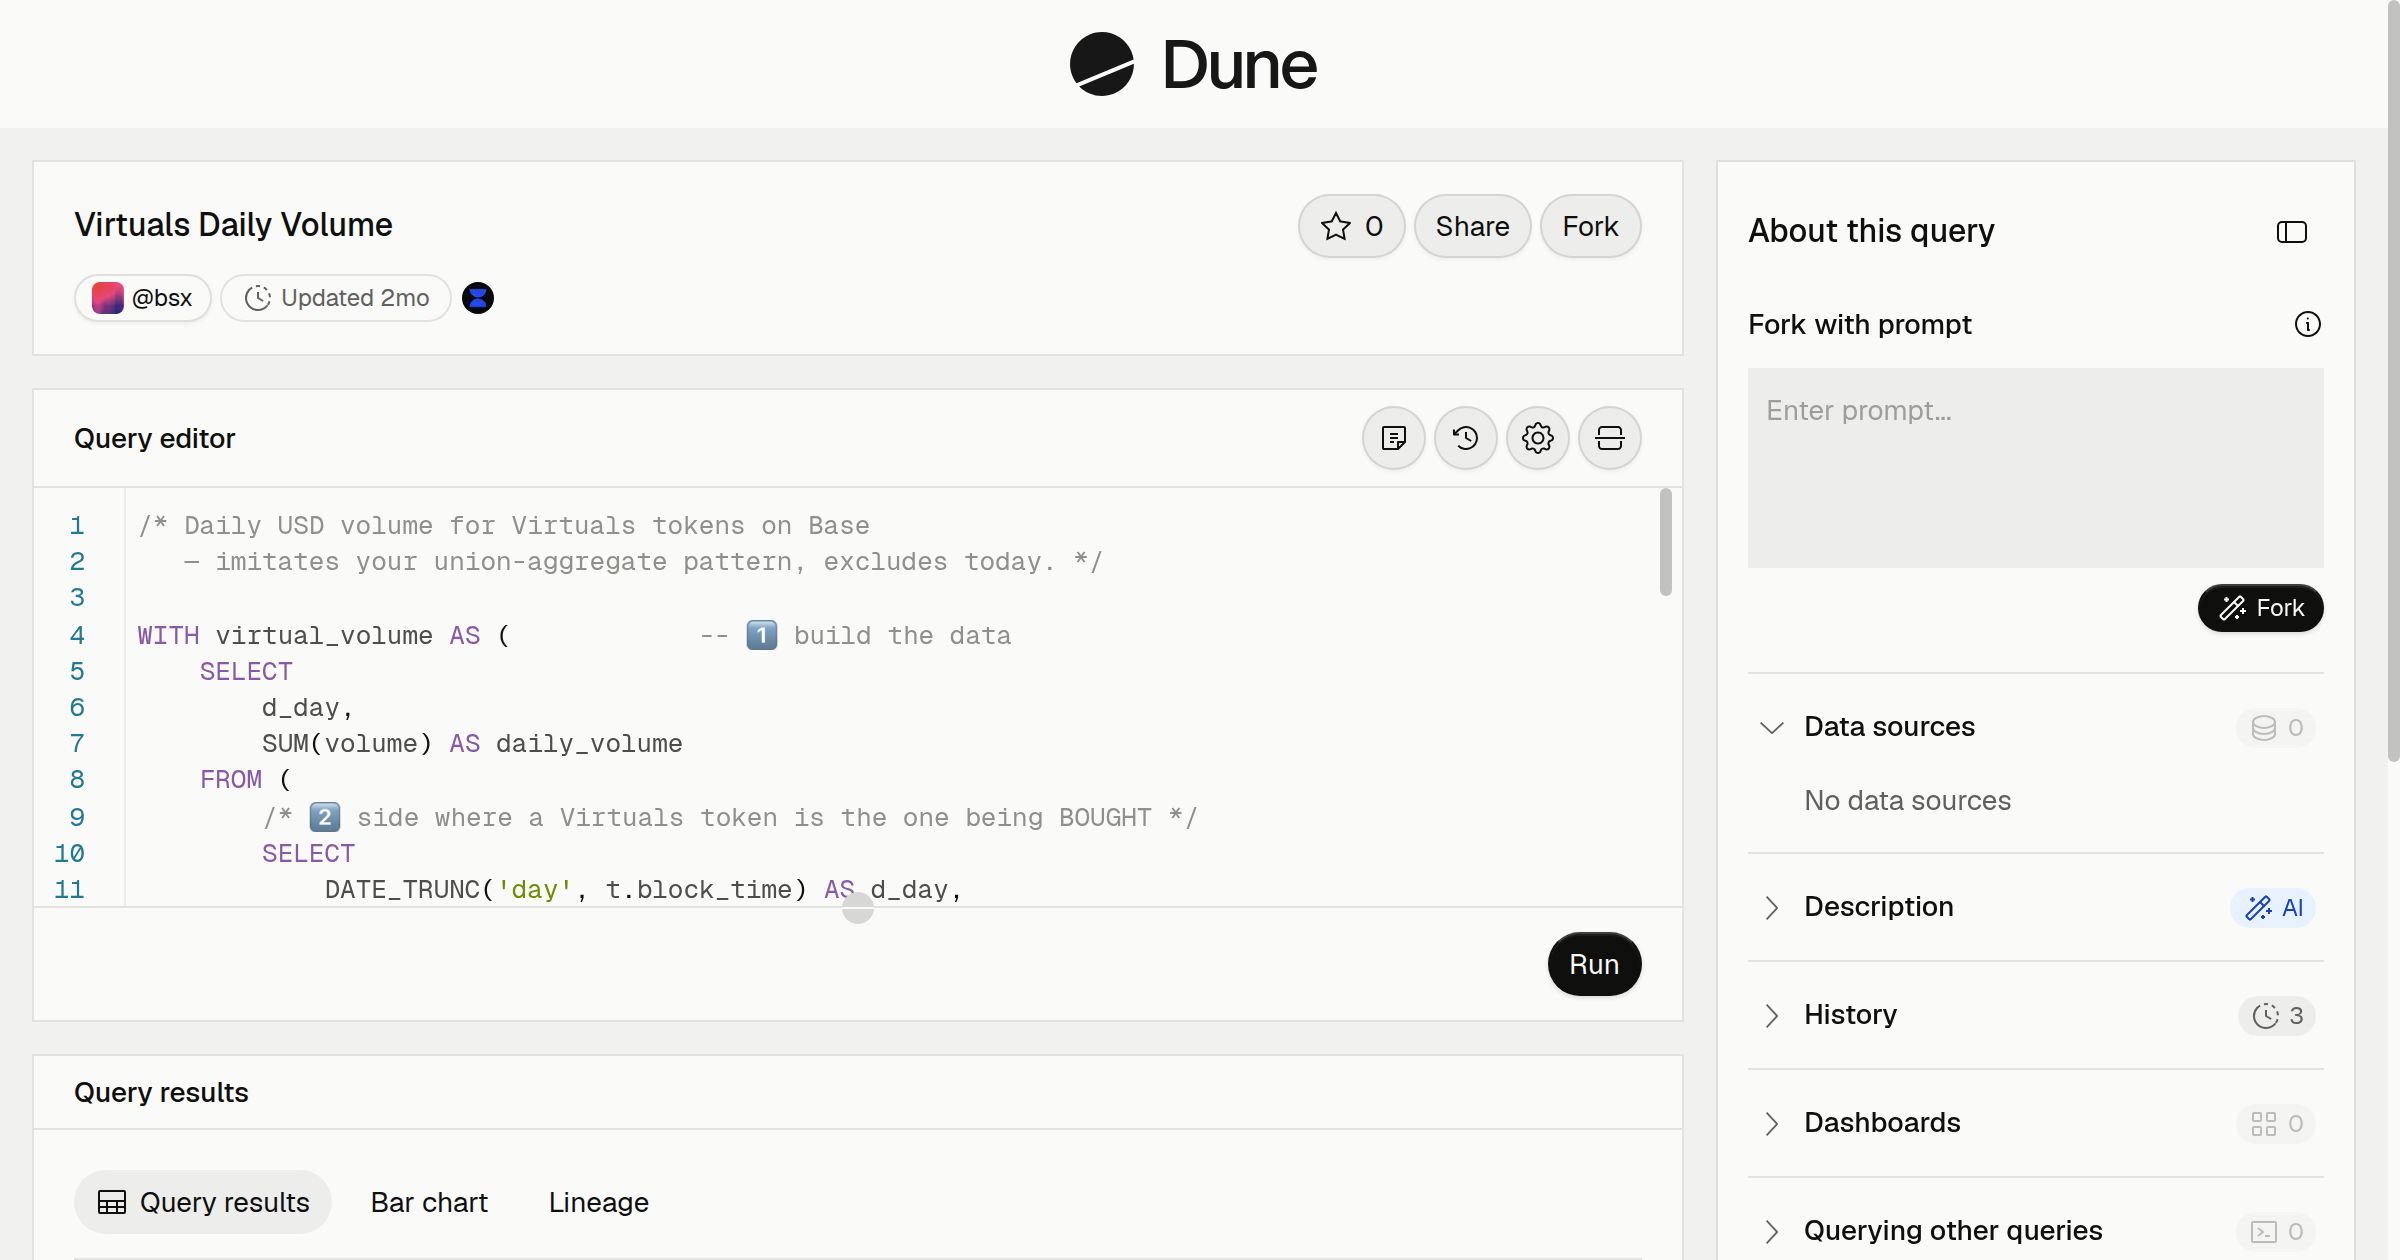Click the editor resize handle
This screenshot has height=1260, width=2400.
click(858, 908)
